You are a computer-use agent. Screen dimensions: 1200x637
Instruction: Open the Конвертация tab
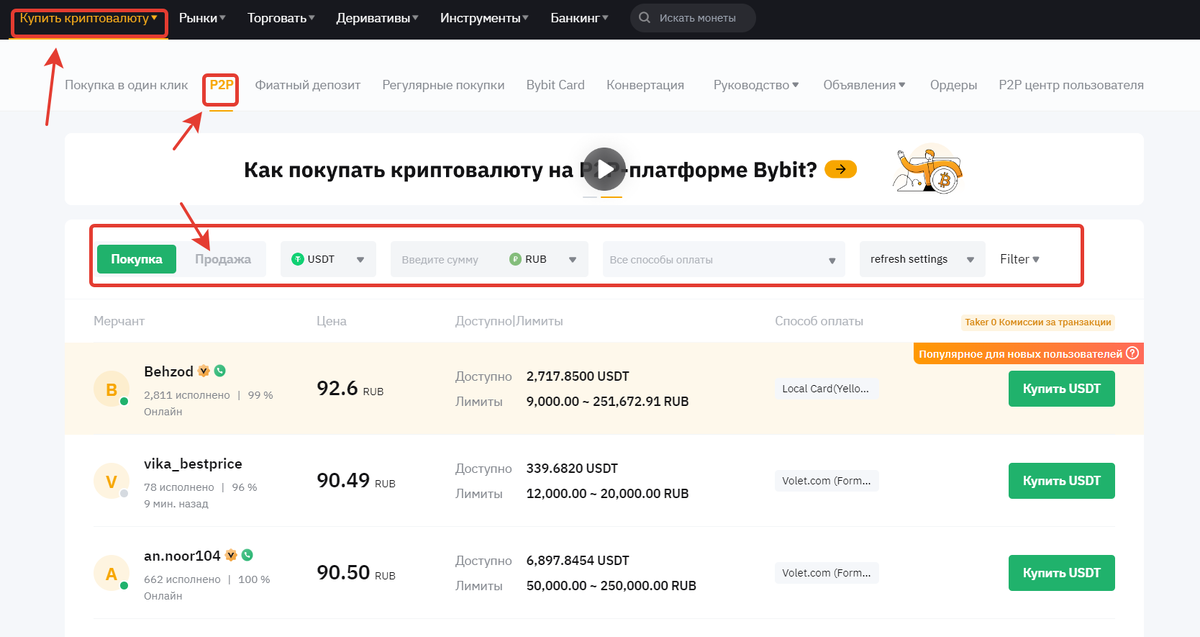click(645, 85)
